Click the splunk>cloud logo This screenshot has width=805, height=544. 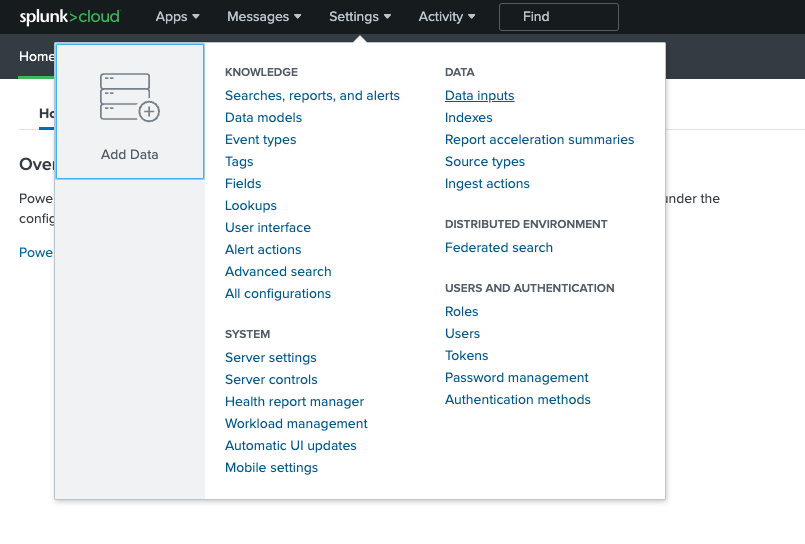(x=69, y=17)
